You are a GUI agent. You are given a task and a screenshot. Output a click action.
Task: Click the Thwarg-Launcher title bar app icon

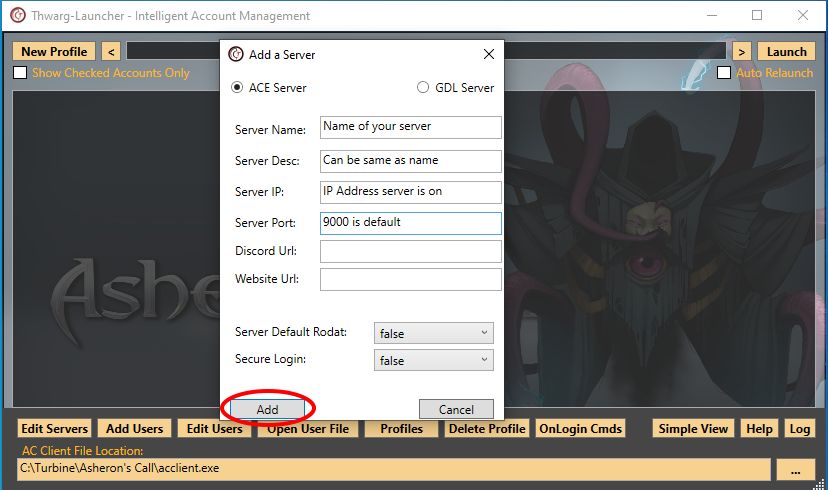(x=18, y=15)
